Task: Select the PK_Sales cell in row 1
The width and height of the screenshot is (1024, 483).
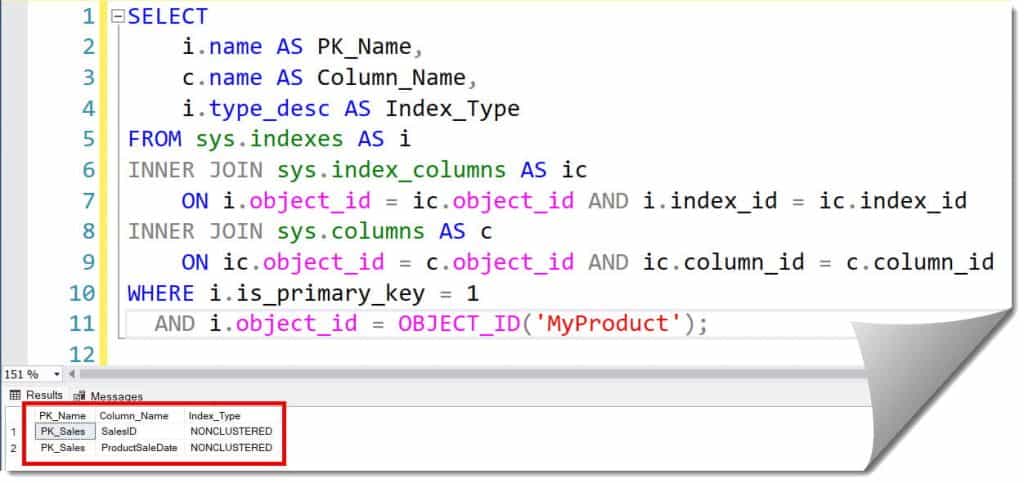Action: (65, 431)
